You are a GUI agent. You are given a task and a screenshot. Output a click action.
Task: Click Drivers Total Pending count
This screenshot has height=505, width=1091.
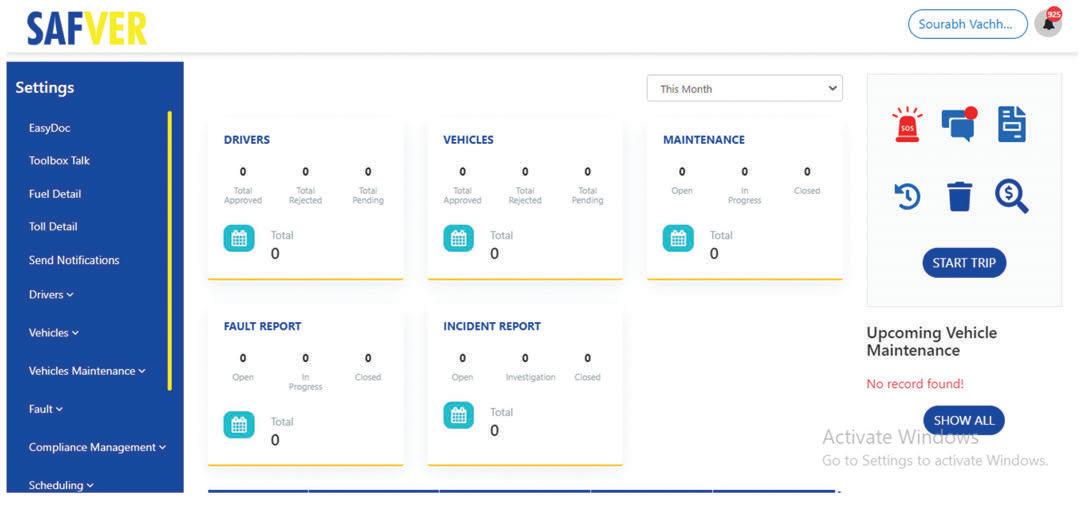(368, 172)
